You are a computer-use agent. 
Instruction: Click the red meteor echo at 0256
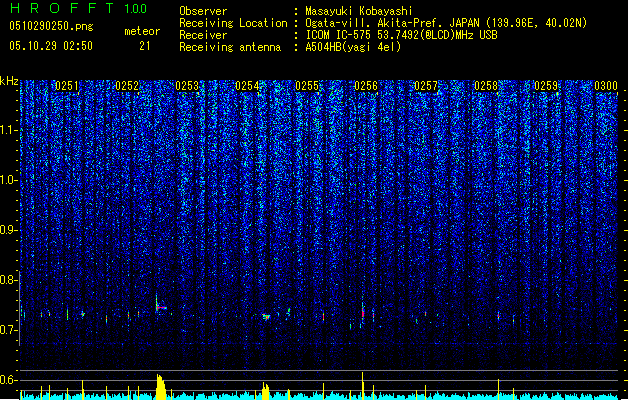pos(363,314)
